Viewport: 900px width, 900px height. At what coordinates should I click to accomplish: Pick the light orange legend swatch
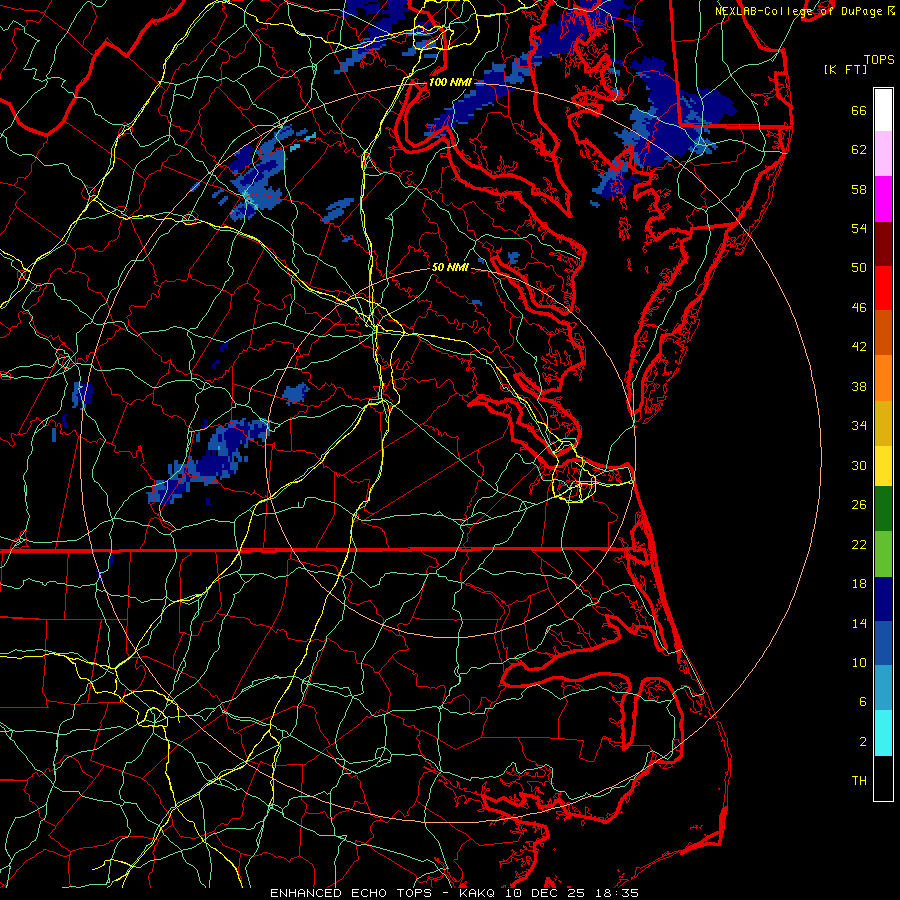point(883,378)
